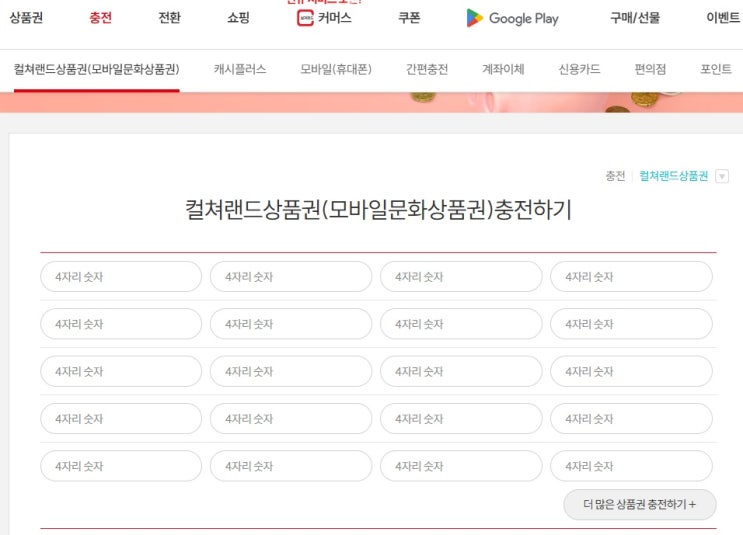Switch to the 포인트 tab
The width and height of the screenshot is (743, 535).
point(716,69)
